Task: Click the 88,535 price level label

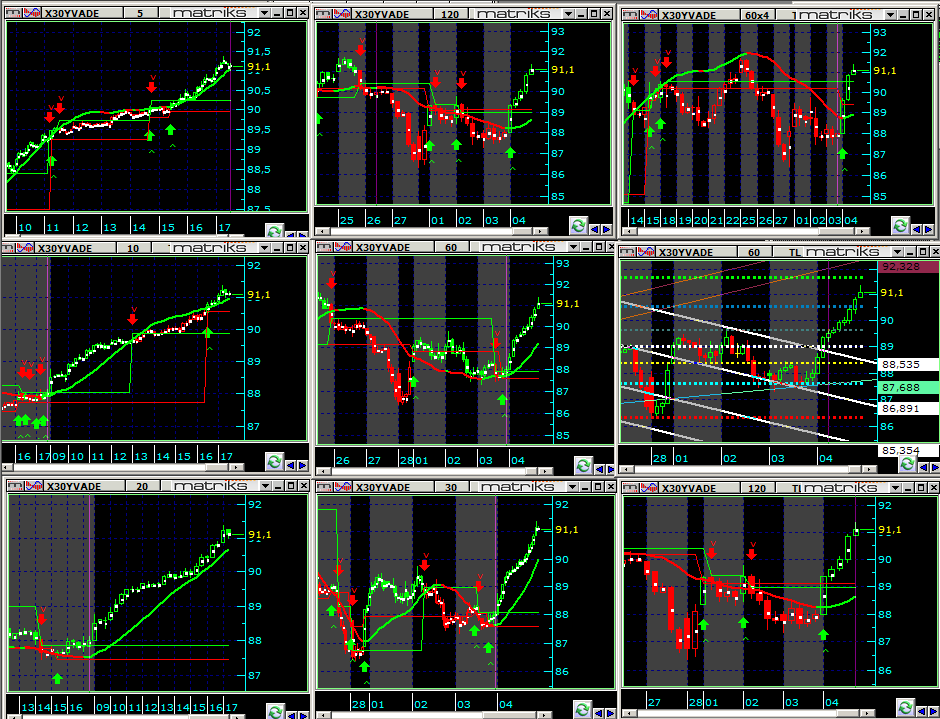Action: pos(900,365)
